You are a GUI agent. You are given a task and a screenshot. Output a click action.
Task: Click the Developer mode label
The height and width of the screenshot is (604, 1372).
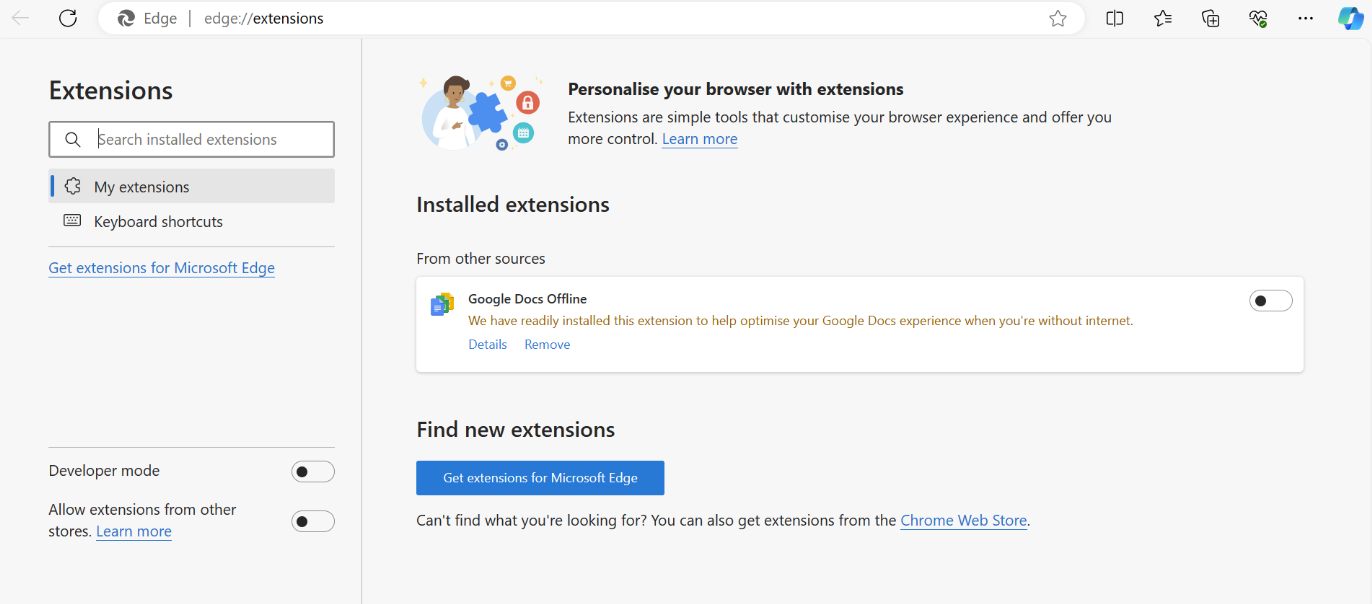point(104,471)
